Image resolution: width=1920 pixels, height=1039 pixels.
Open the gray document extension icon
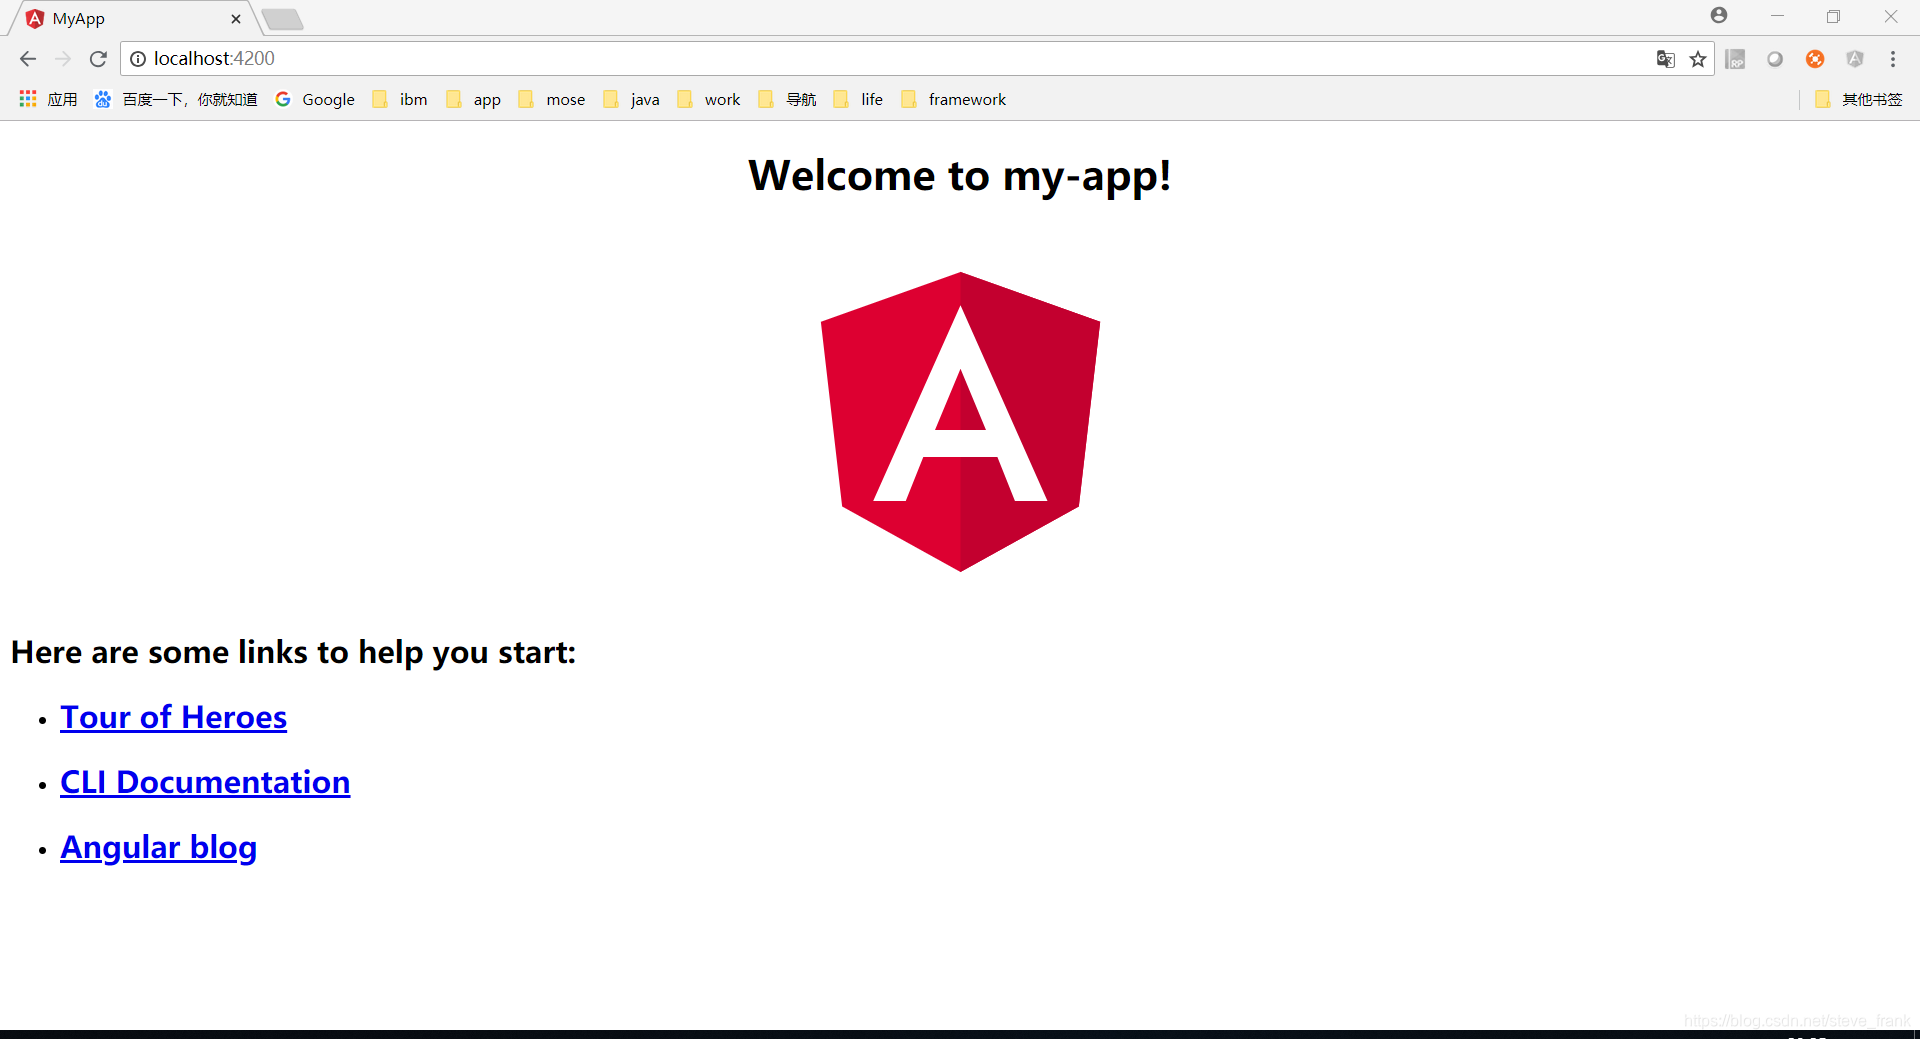pyautogui.click(x=1736, y=59)
